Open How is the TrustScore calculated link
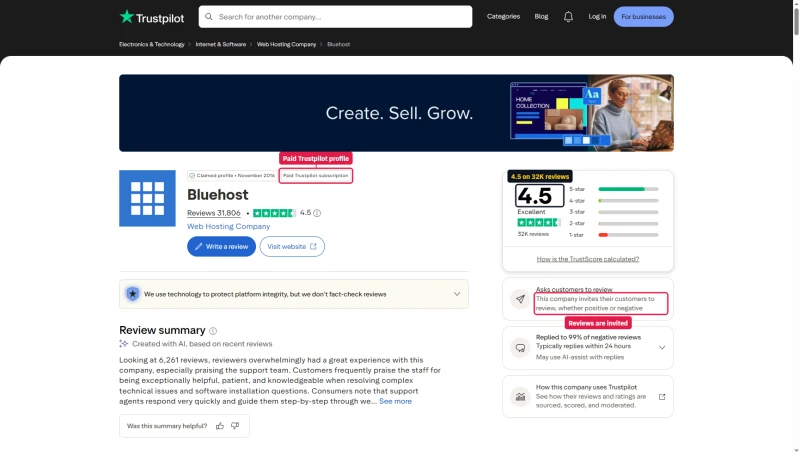The width and height of the screenshot is (800, 455). 588,259
